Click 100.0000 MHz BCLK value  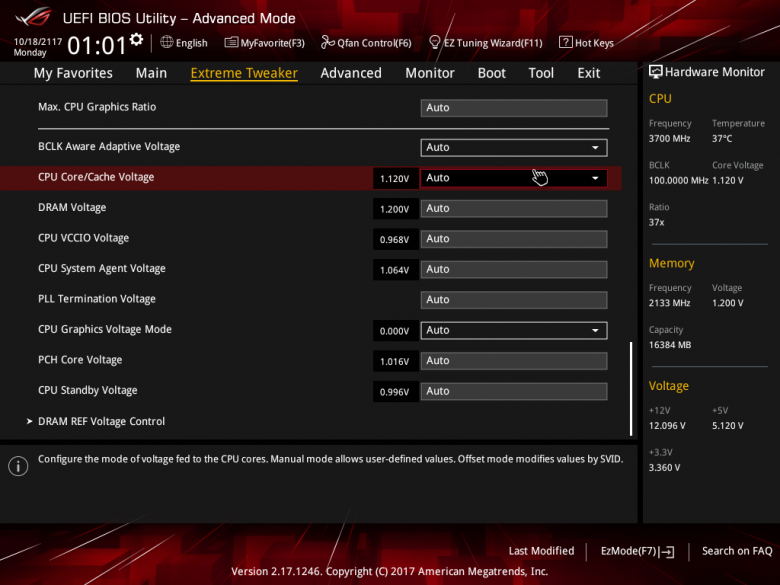pyautogui.click(x=679, y=180)
